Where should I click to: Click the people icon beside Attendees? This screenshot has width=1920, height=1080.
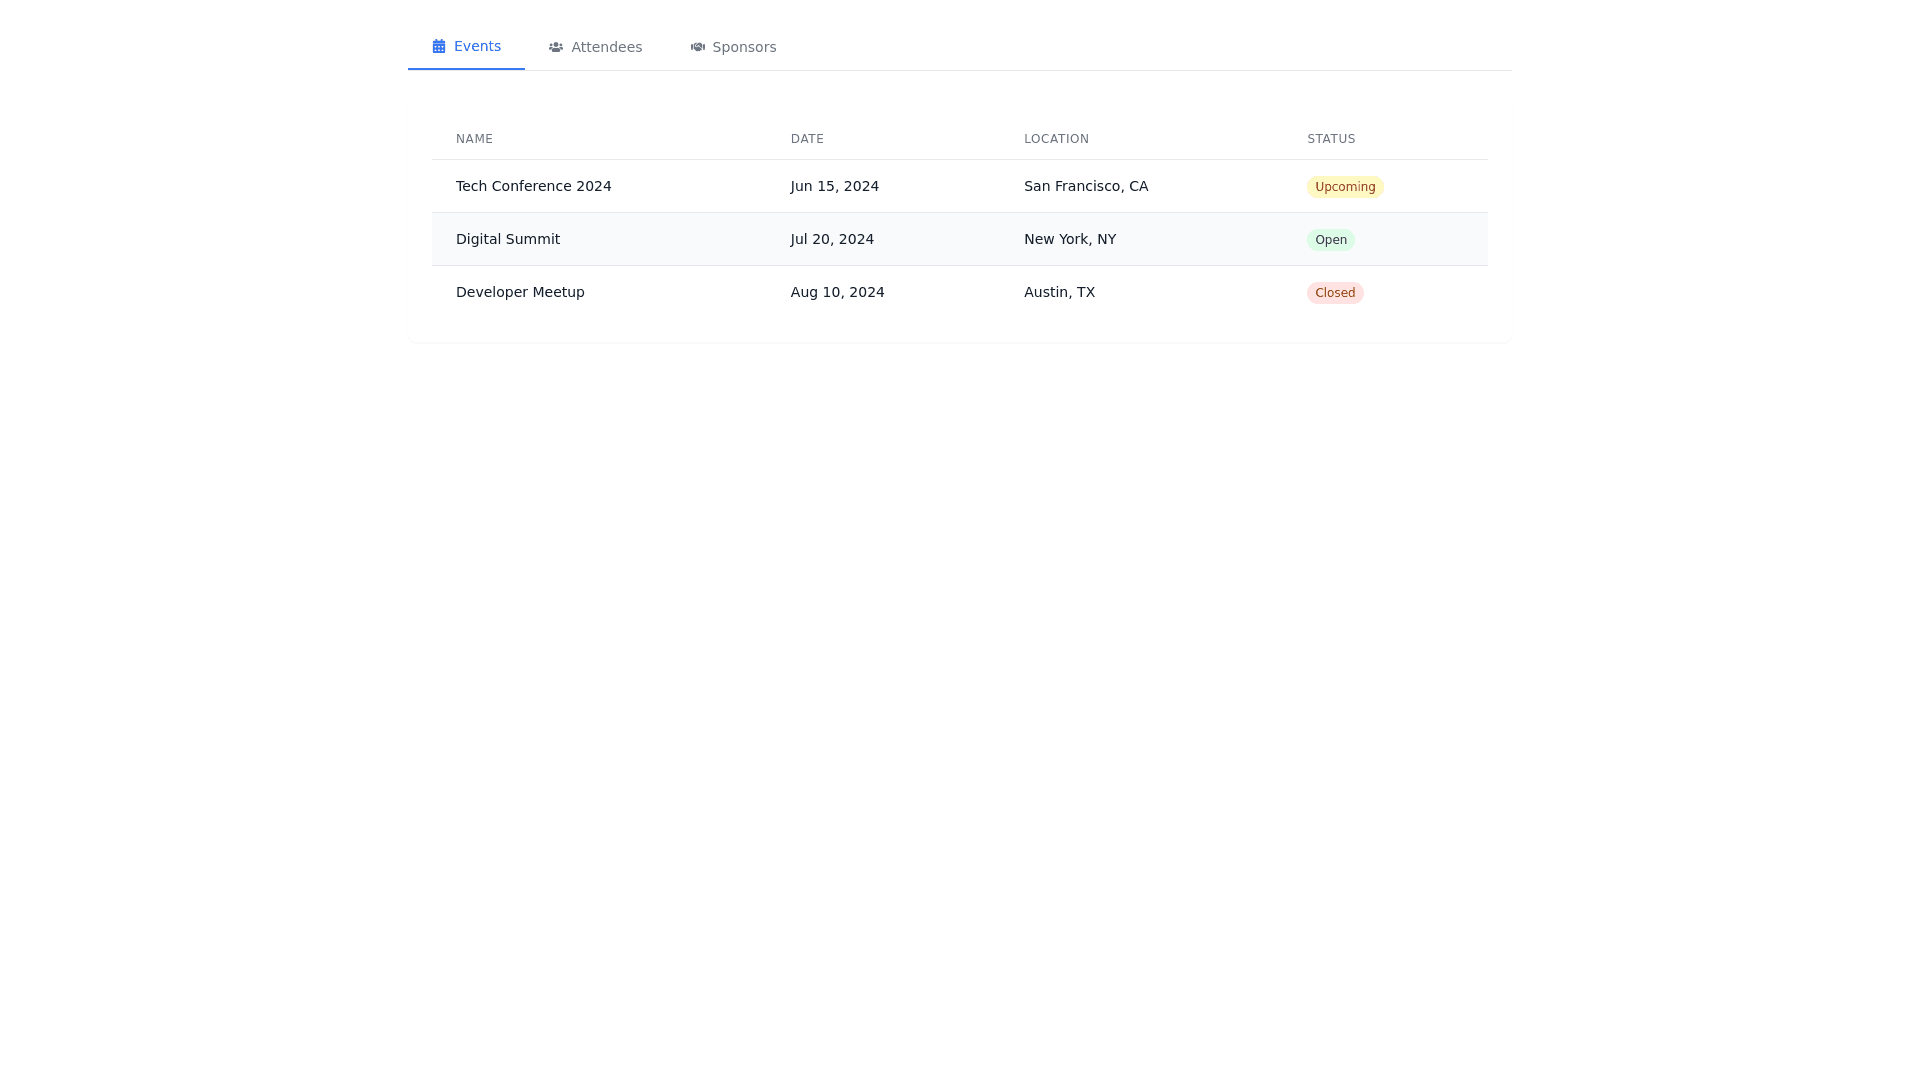pos(556,48)
